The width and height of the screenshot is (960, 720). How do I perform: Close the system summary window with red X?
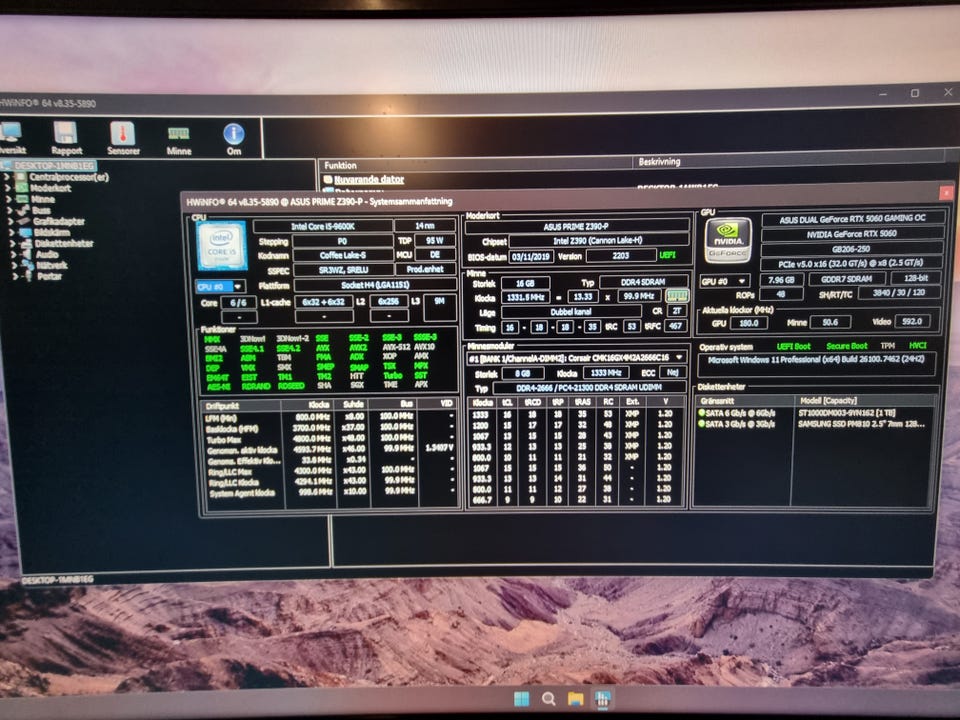click(946, 193)
